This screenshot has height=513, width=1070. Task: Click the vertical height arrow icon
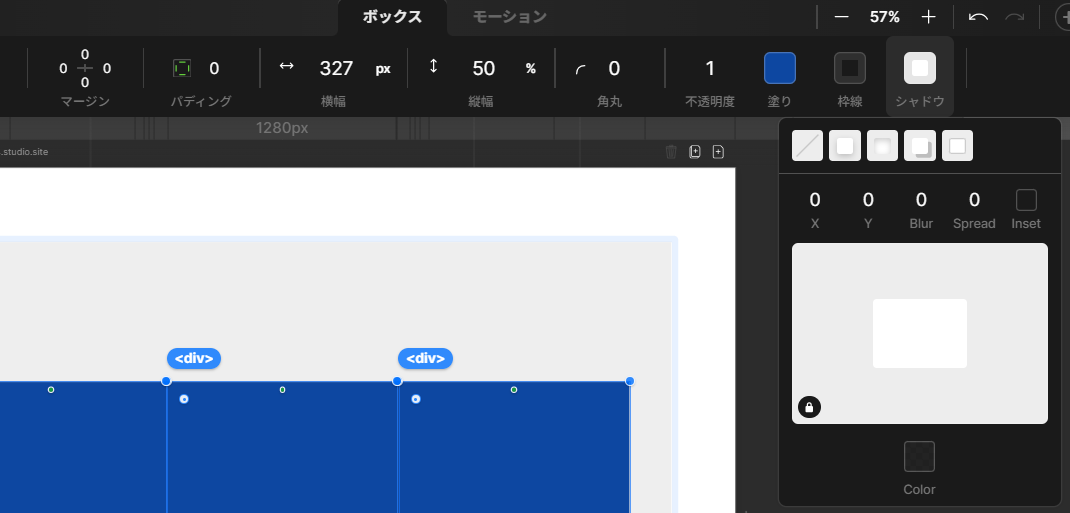click(433, 66)
